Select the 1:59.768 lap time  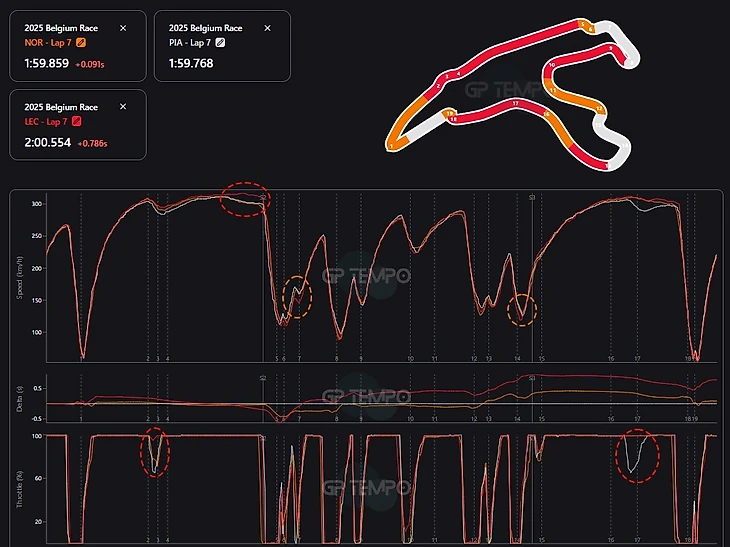click(191, 63)
